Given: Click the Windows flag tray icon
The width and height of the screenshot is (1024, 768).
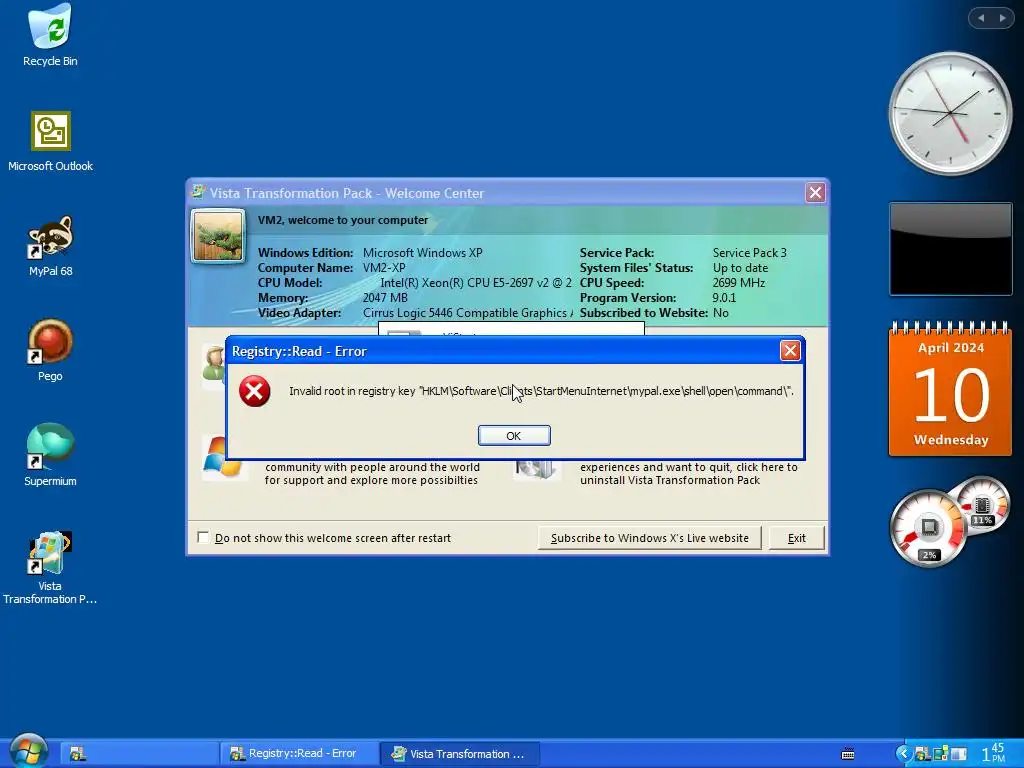Looking at the screenshot, I should click(x=922, y=754).
